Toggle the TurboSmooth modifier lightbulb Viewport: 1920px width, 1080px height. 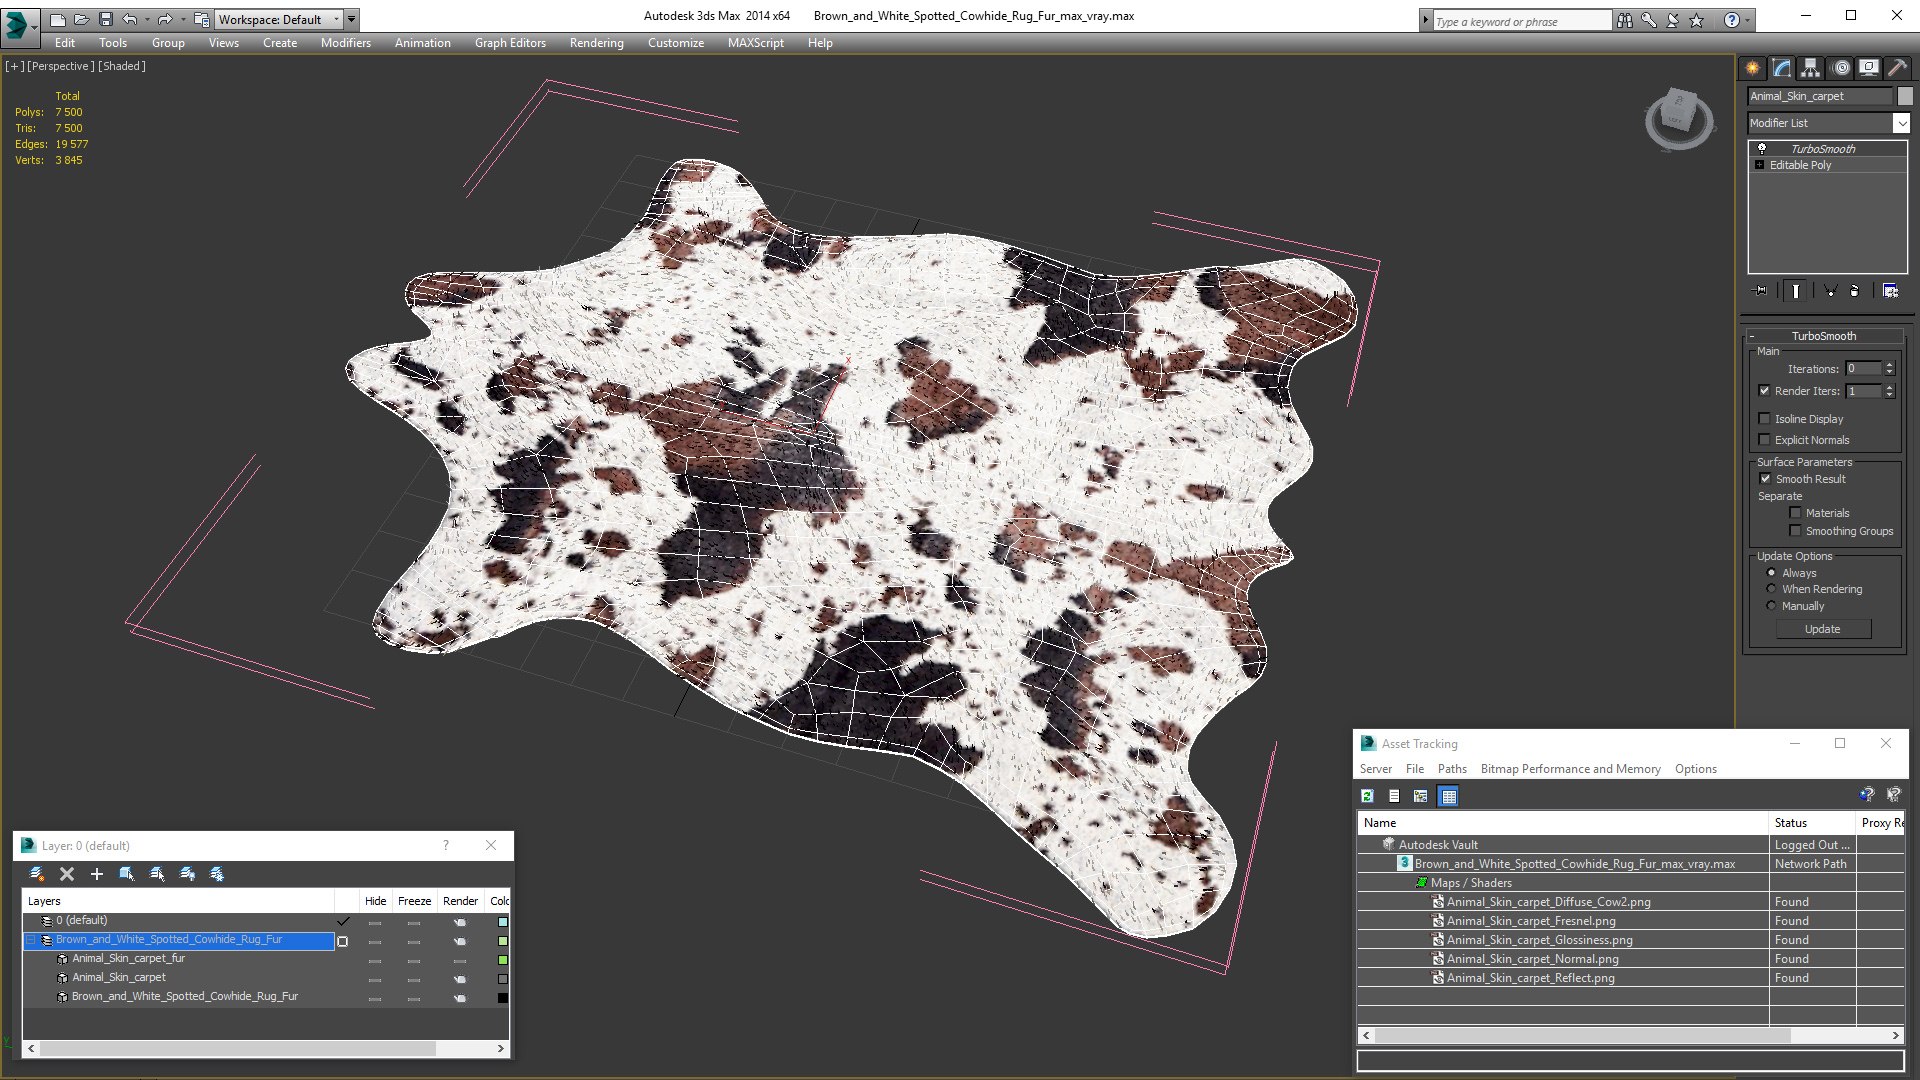tap(1762, 148)
